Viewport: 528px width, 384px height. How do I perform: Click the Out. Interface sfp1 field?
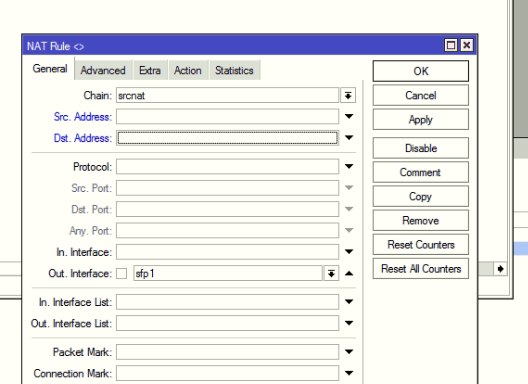[228, 273]
